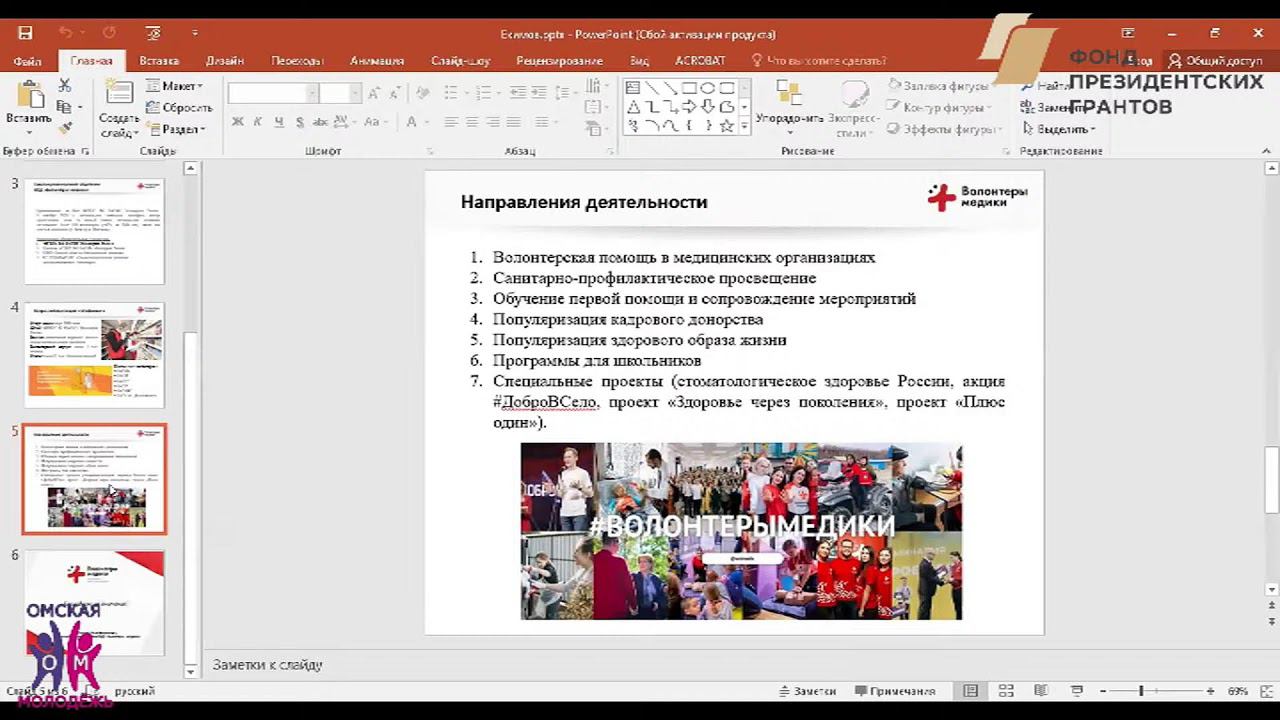The width and height of the screenshot is (1280, 720).
Task: Switch to the Дизайн tab
Action: point(225,61)
